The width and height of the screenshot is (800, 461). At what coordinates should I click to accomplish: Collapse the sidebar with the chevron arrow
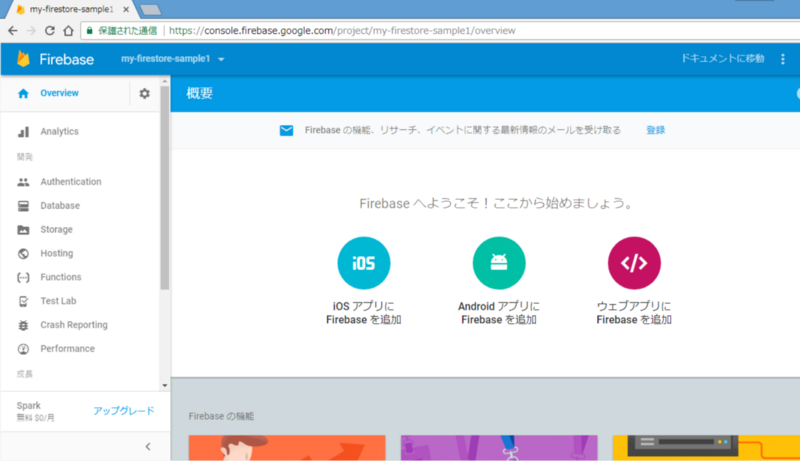148,447
